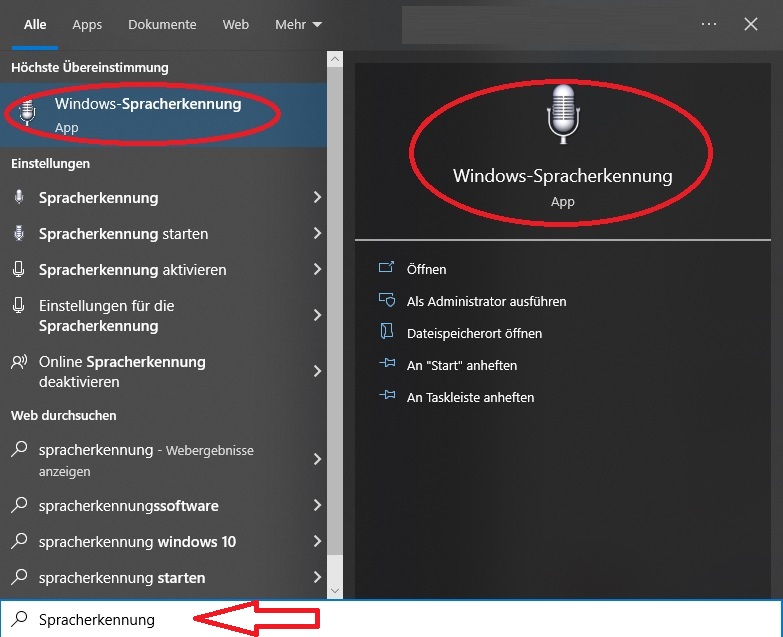Open the three-dots options menu

pos(709,24)
